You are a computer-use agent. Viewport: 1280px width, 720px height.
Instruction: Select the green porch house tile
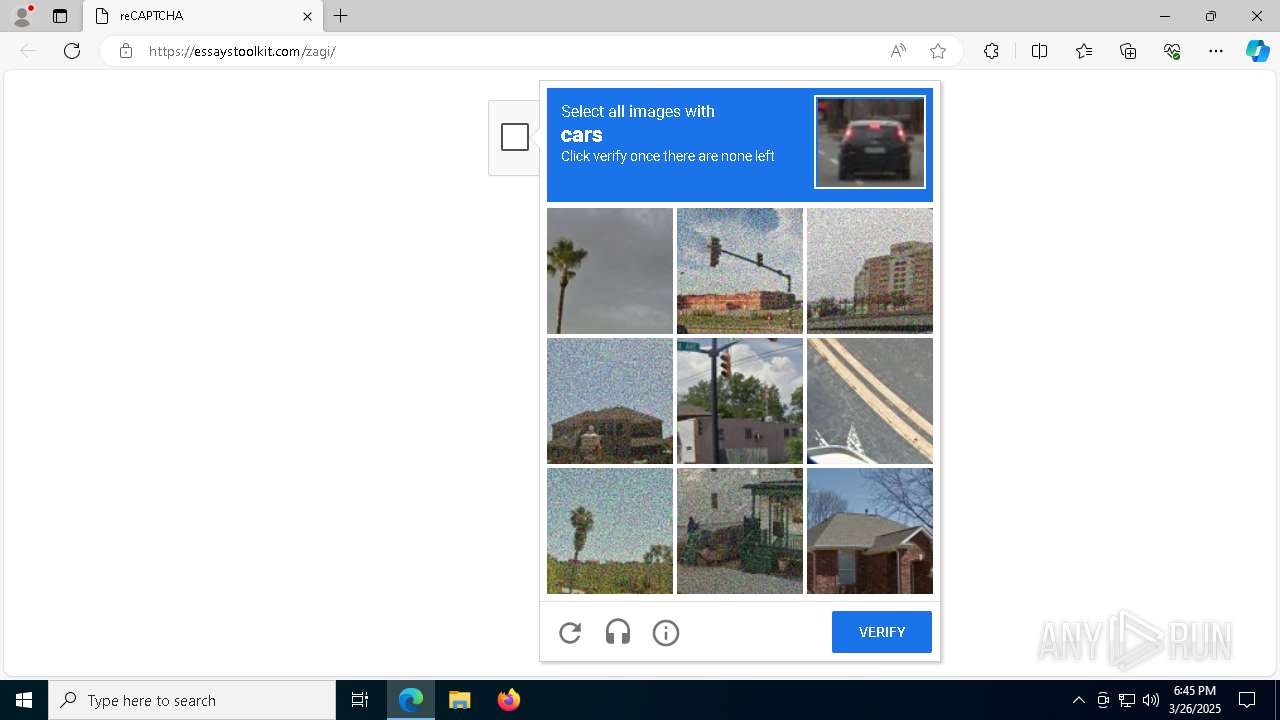click(x=740, y=531)
